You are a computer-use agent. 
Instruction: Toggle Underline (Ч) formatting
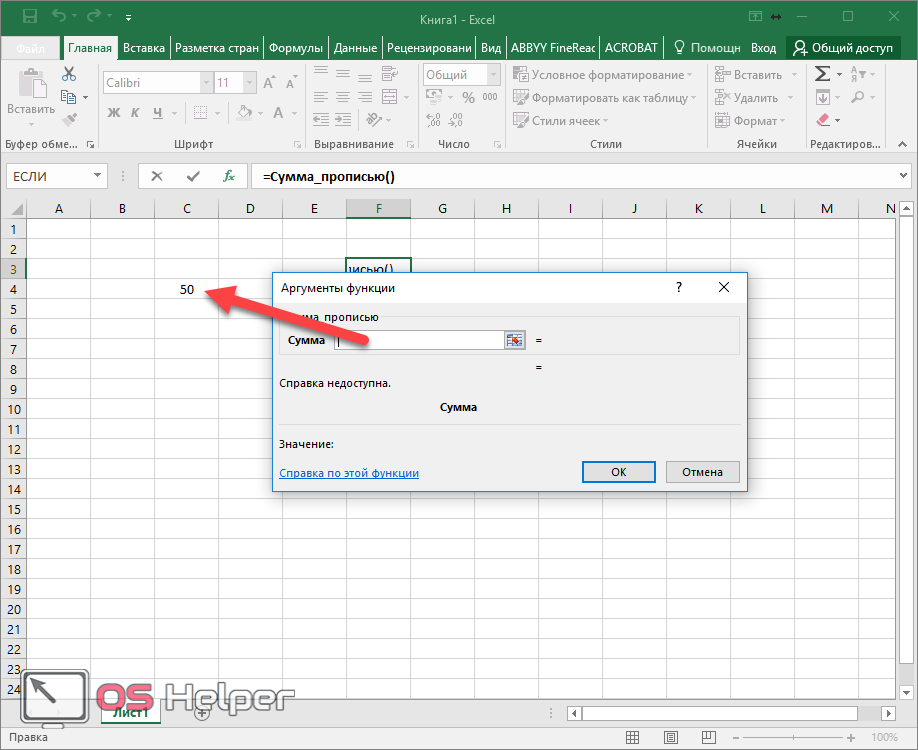(x=158, y=113)
